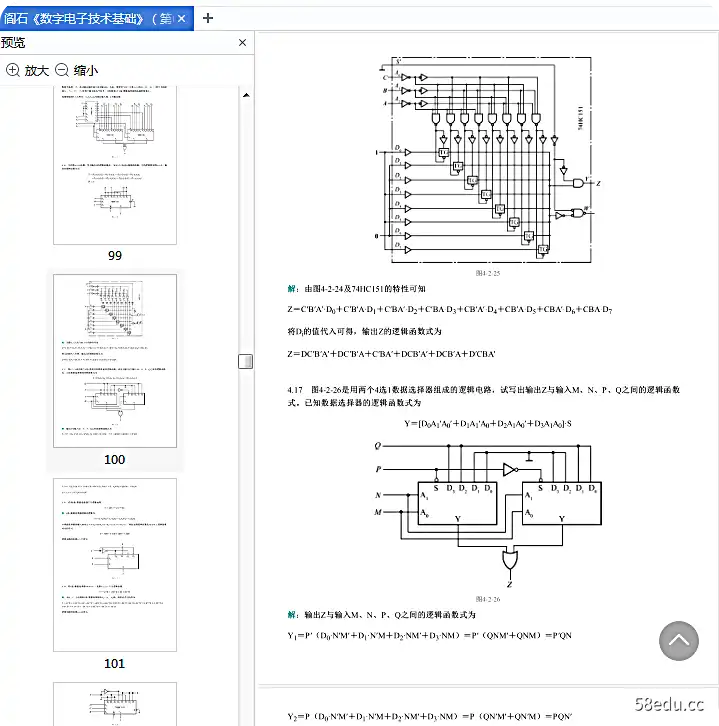The image size is (719, 726).
Task: Click the 放大 text label
Action: 37,71
